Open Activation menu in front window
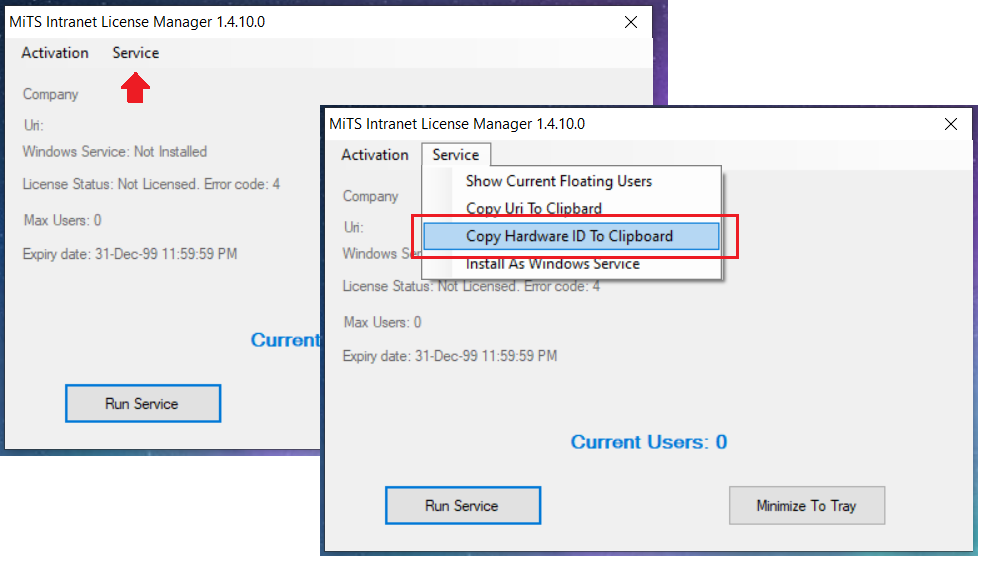This screenshot has width=986, height=562. click(375, 155)
